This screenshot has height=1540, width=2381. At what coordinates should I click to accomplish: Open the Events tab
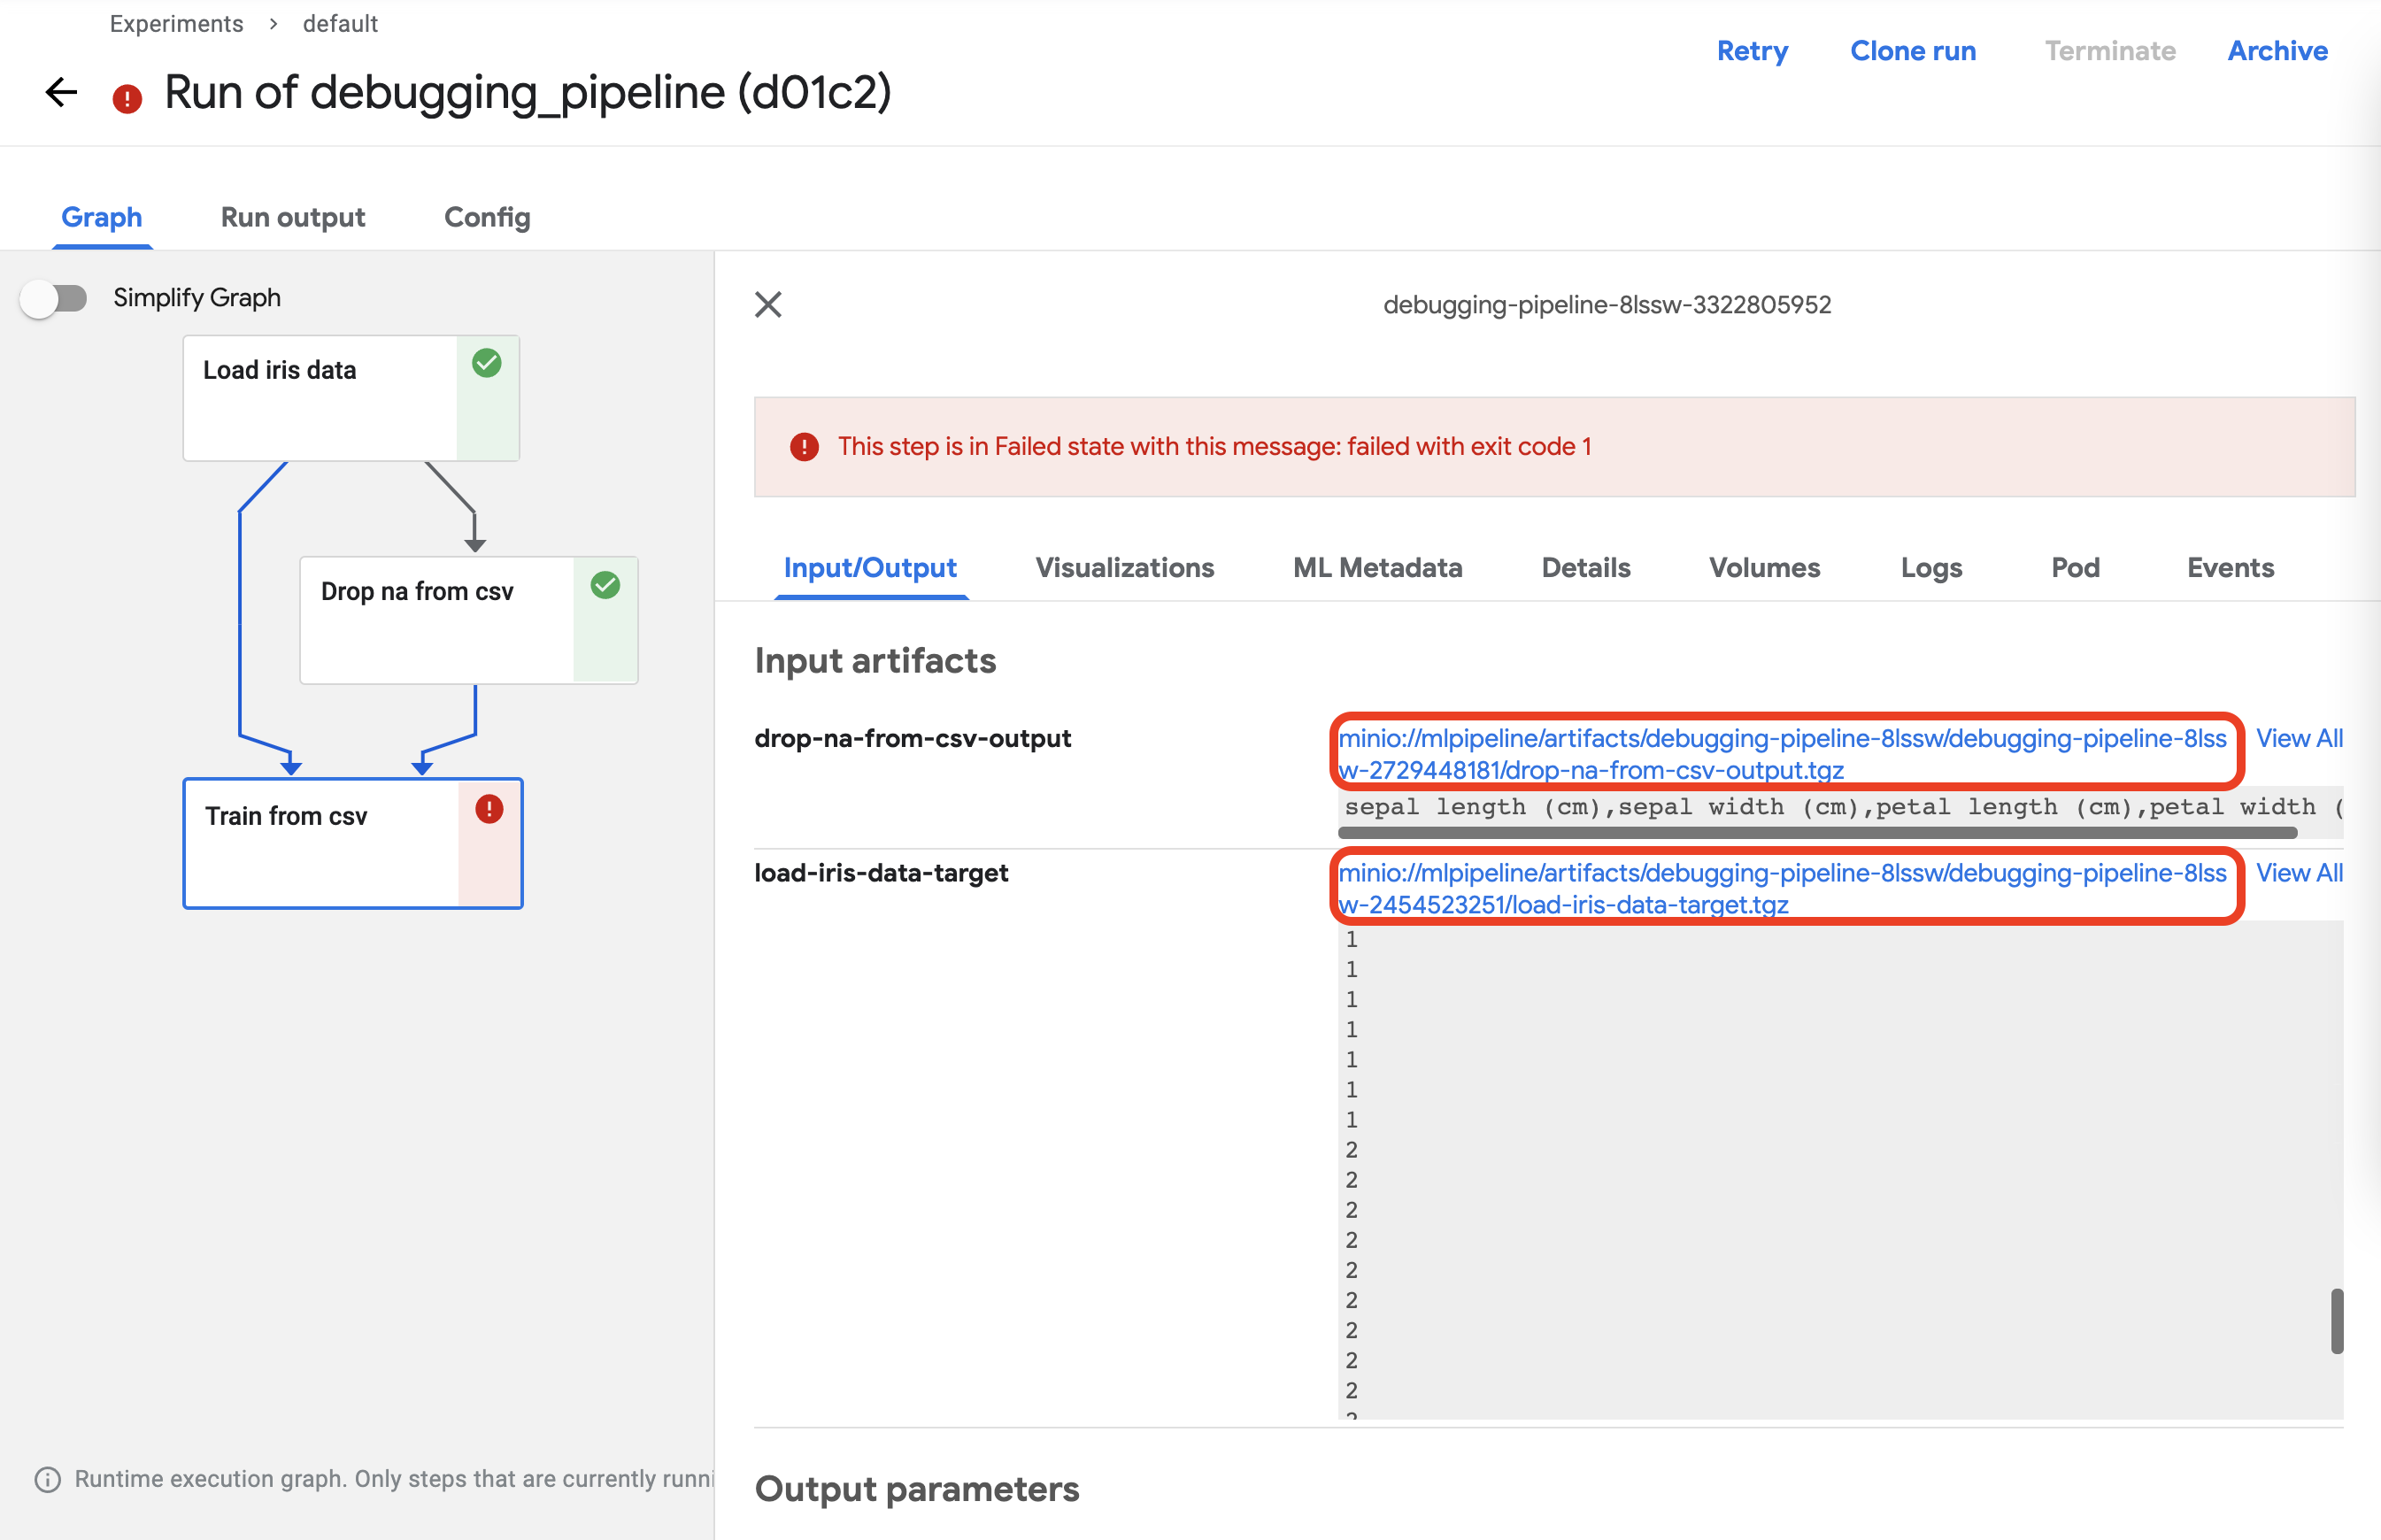(2230, 567)
